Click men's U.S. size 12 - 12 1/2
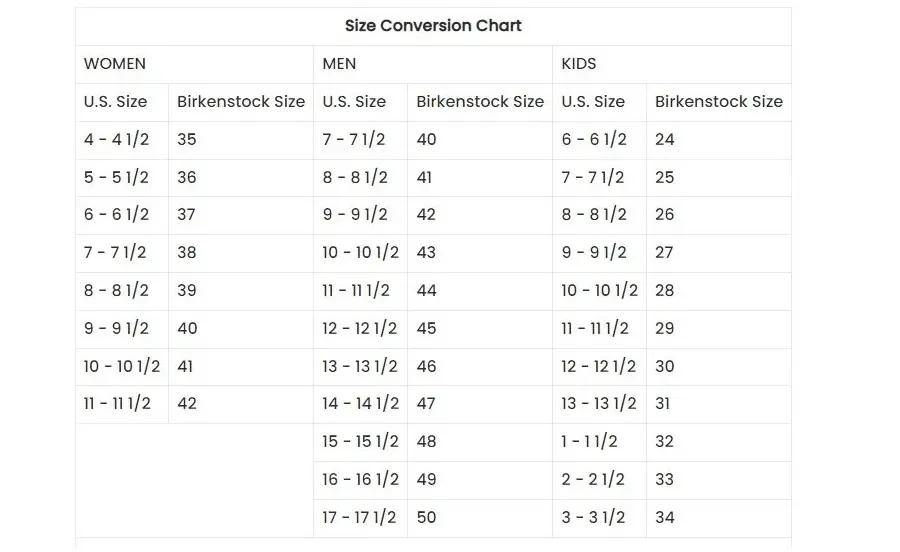 pos(360,328)
